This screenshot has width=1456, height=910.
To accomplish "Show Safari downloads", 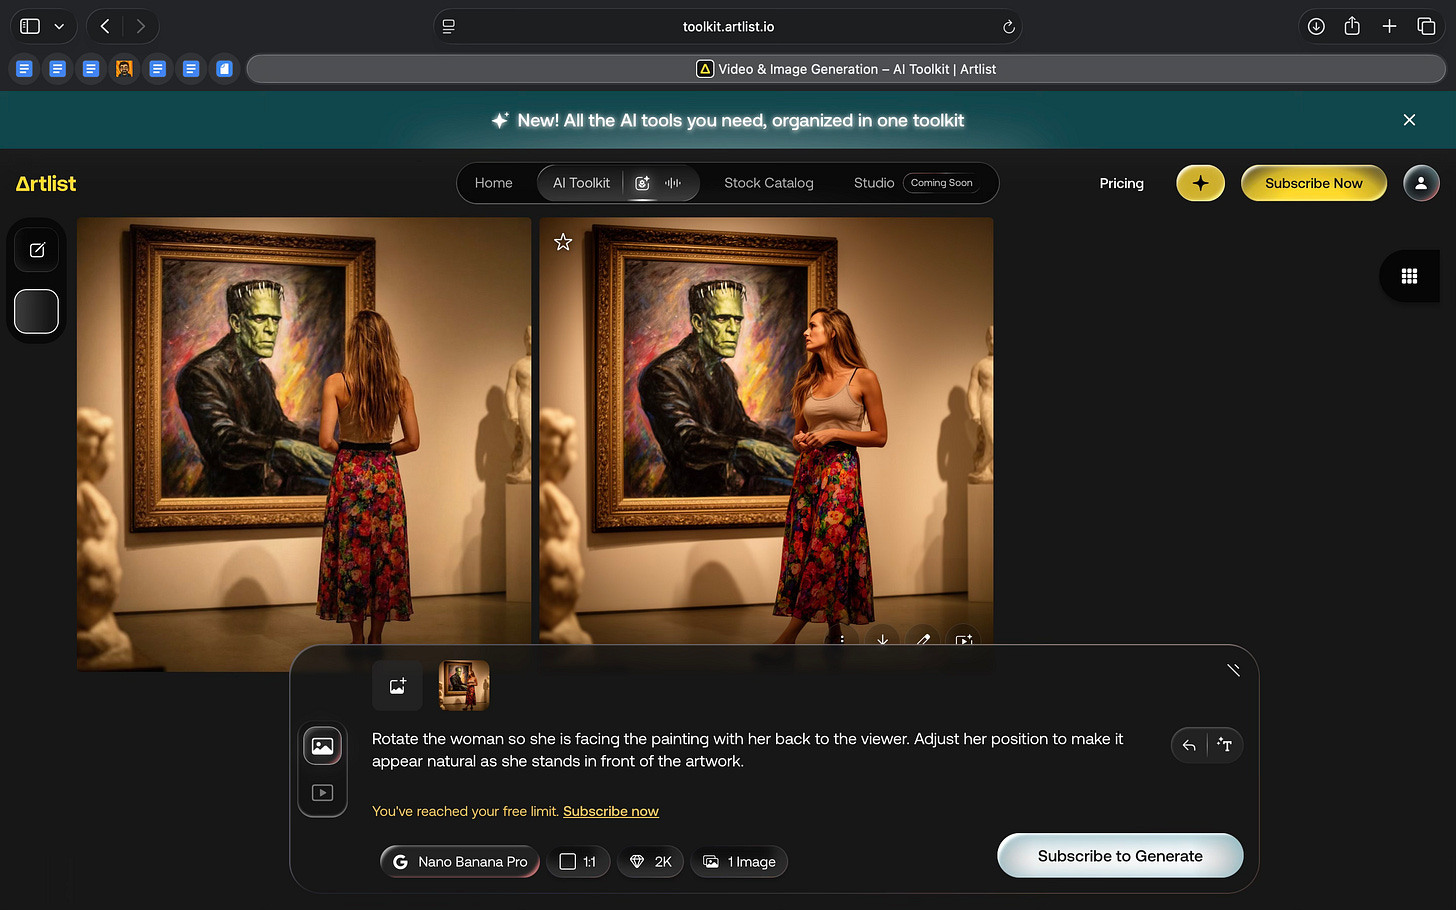I will (x=1316, y=27).
